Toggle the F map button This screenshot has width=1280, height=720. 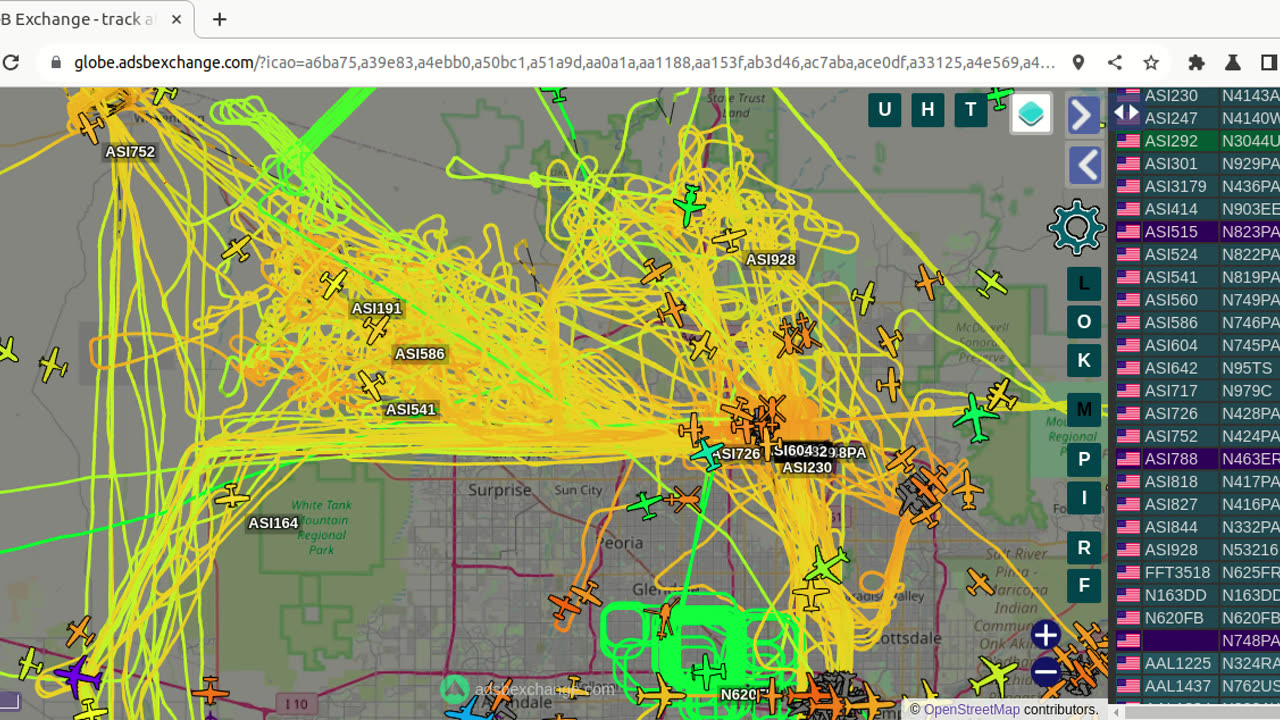click(1084, 586)
